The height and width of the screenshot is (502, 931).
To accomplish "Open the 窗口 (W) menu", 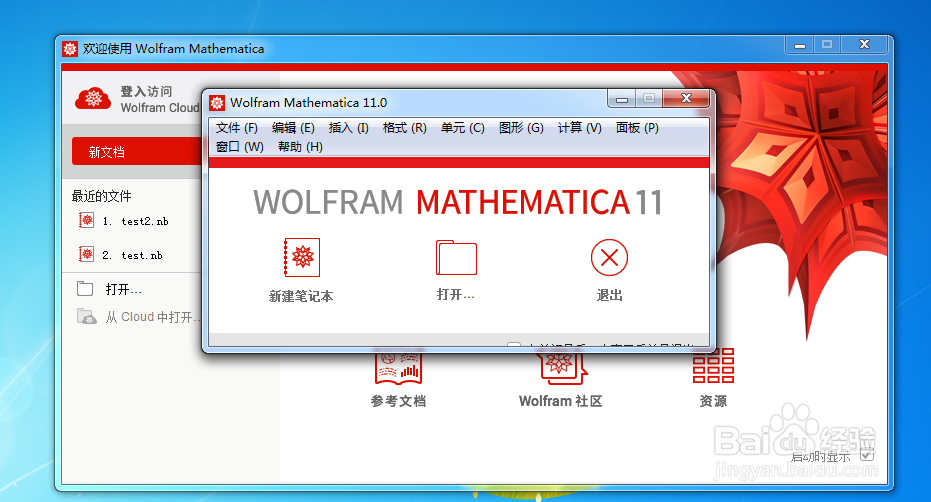I will pos(239,147).
